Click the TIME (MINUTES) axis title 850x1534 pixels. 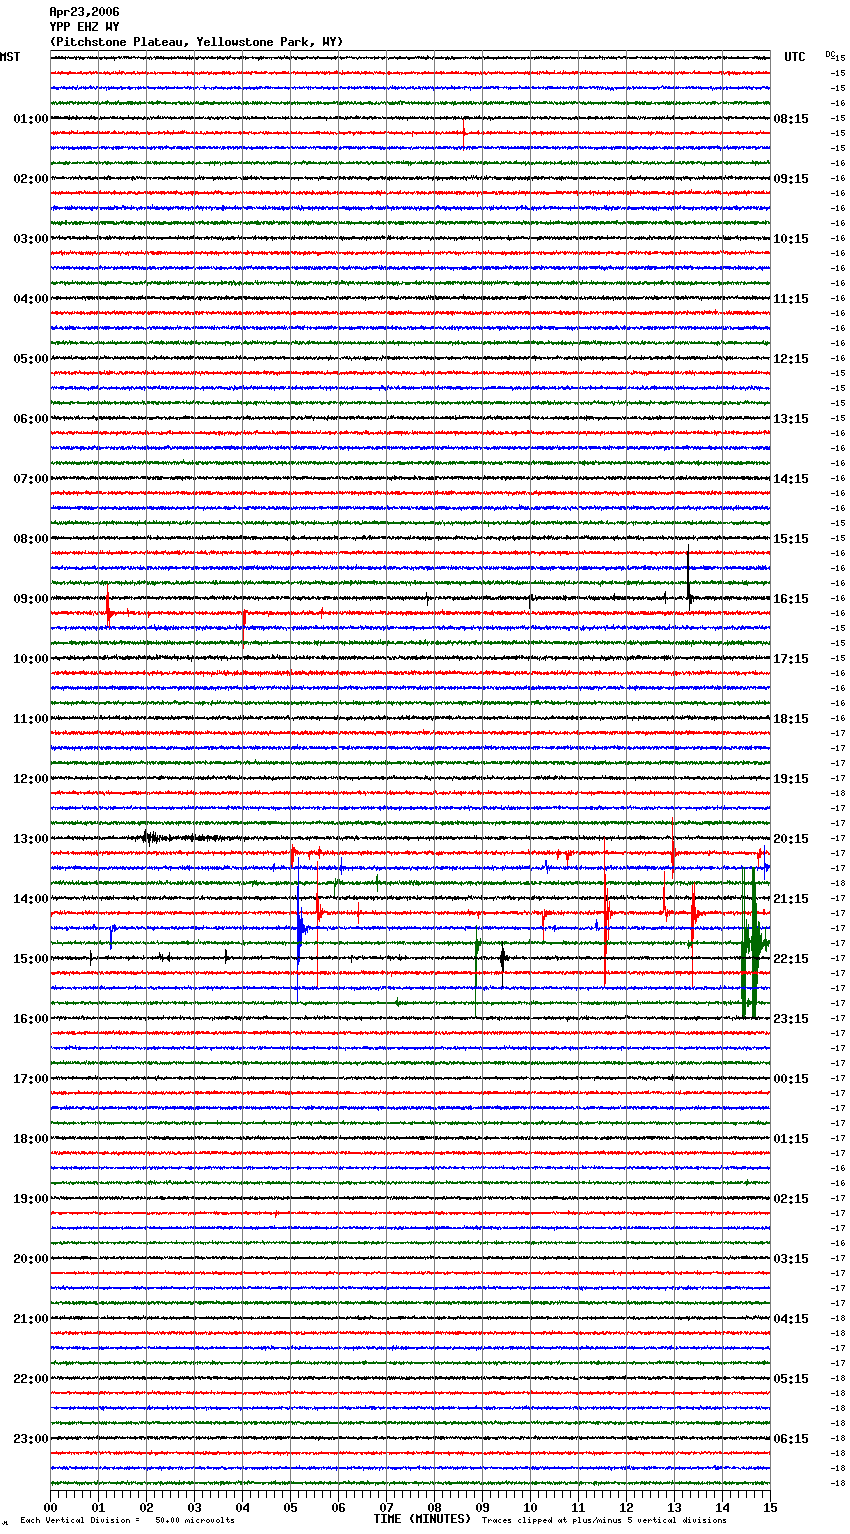(422, 1519)
